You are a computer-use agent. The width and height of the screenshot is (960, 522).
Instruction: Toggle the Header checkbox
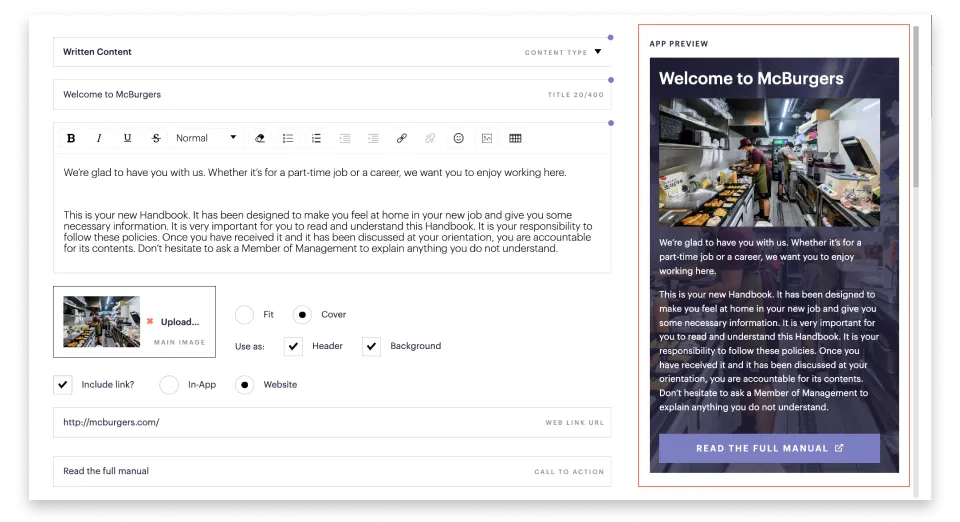click(x=293, y=346)
